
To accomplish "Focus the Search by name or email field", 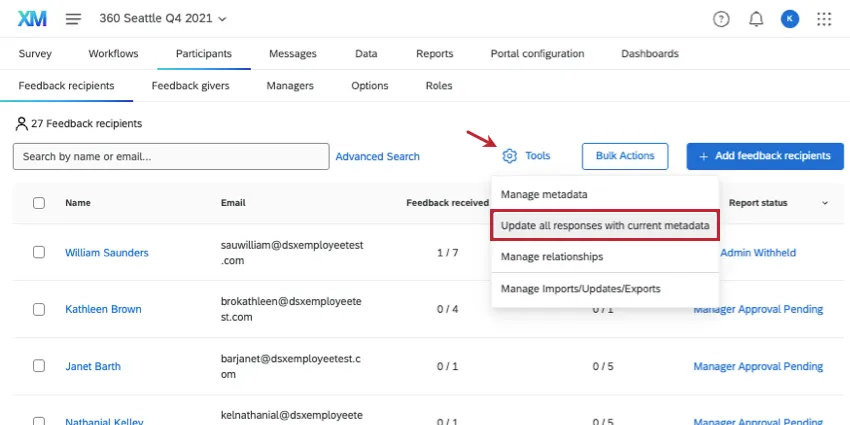I will [171, 157].
